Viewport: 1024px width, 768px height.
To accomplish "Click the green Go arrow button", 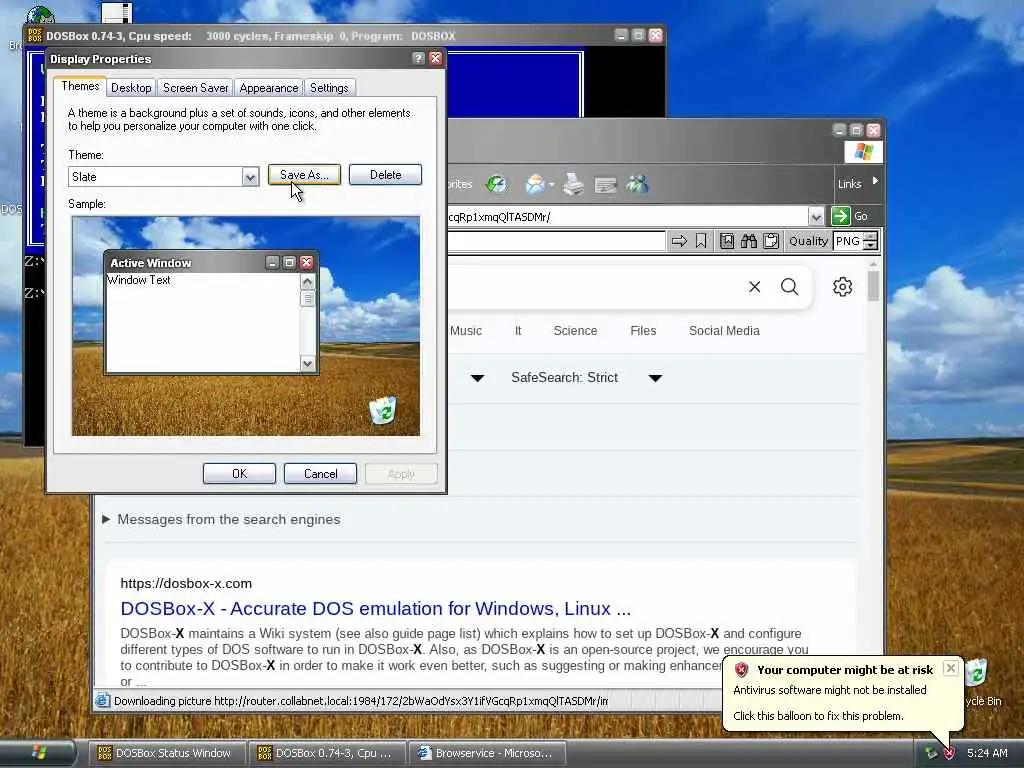I will pyautogui.click(x=840, y=216).
